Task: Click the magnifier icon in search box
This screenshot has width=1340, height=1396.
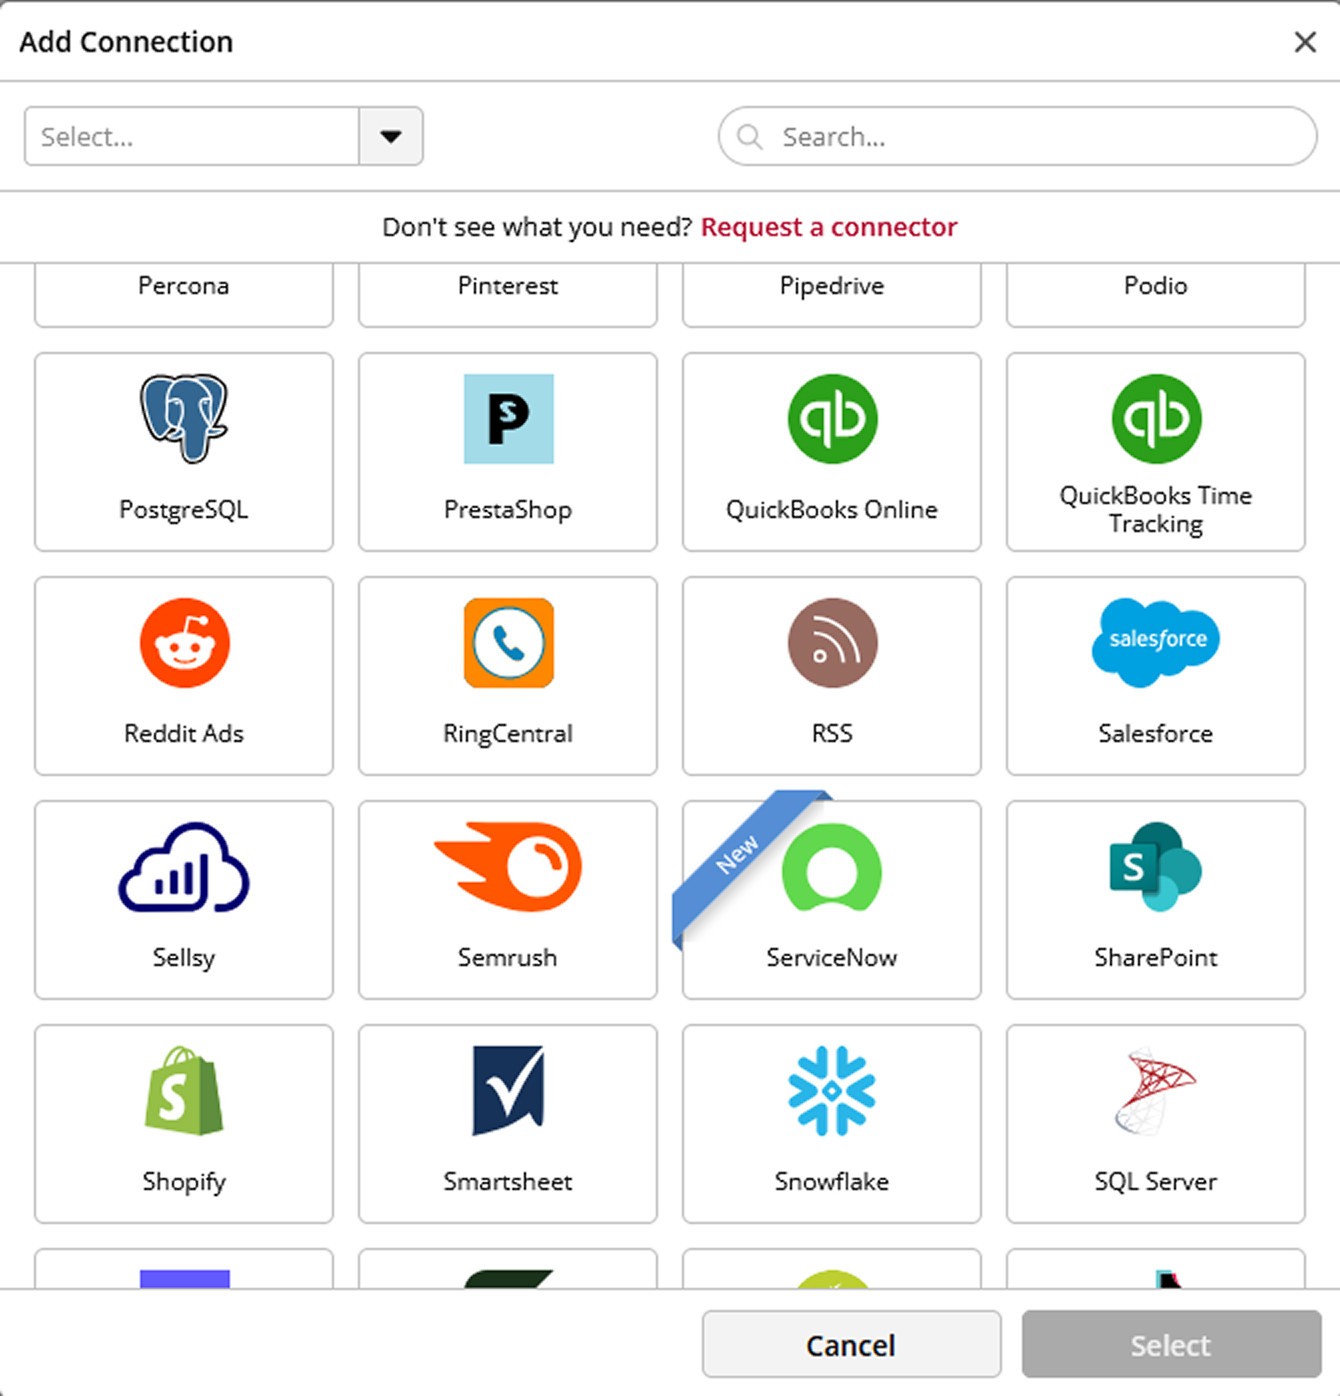Action: point(749,136)
